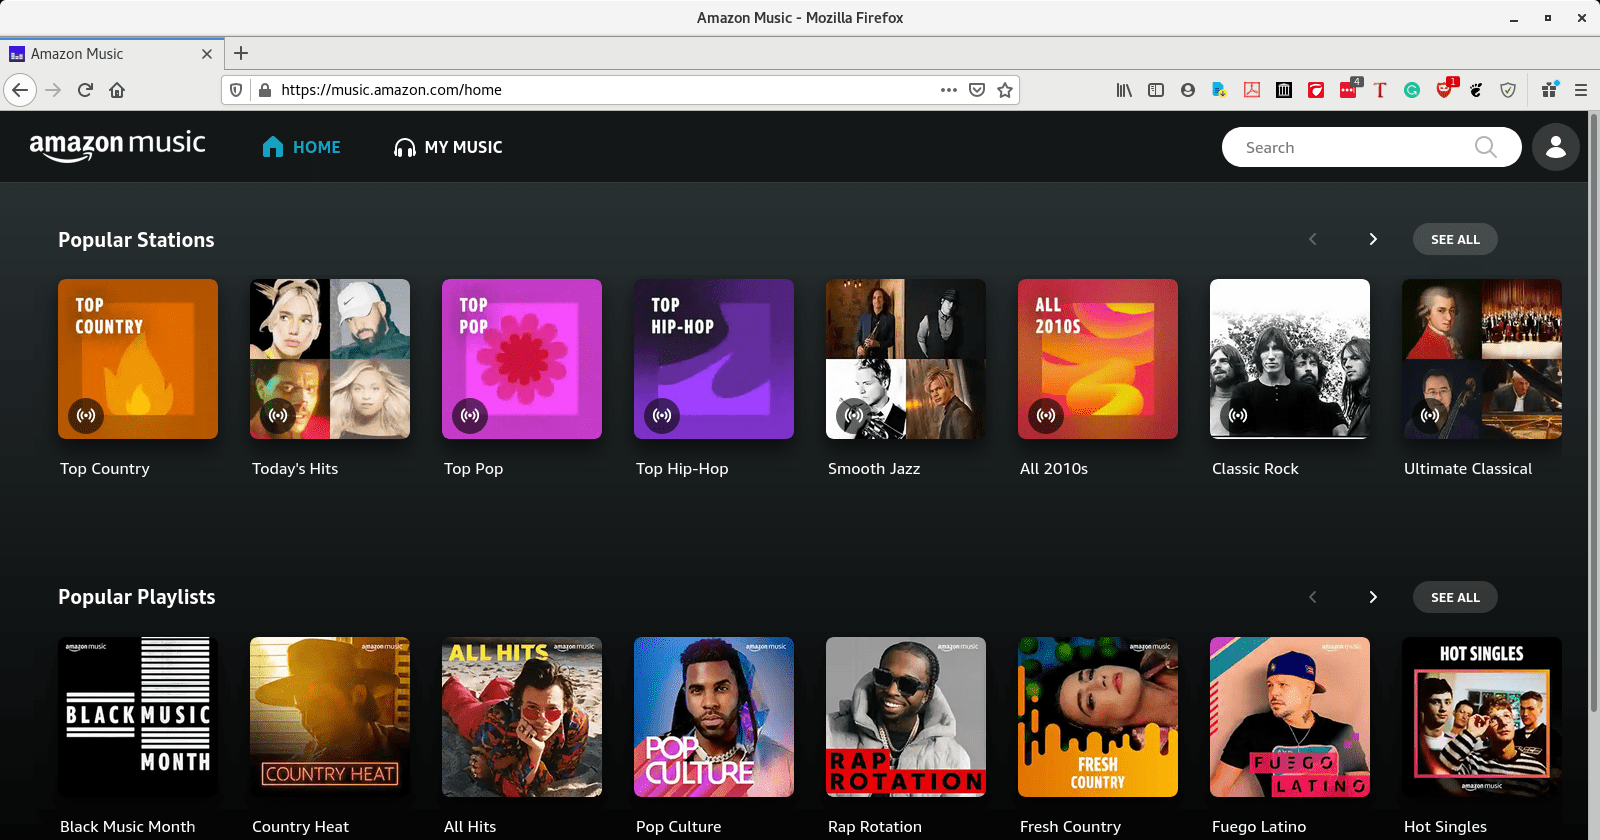Click the Popular Playlists heading
Screen dimensions: 1600x840
coord(137,597)
